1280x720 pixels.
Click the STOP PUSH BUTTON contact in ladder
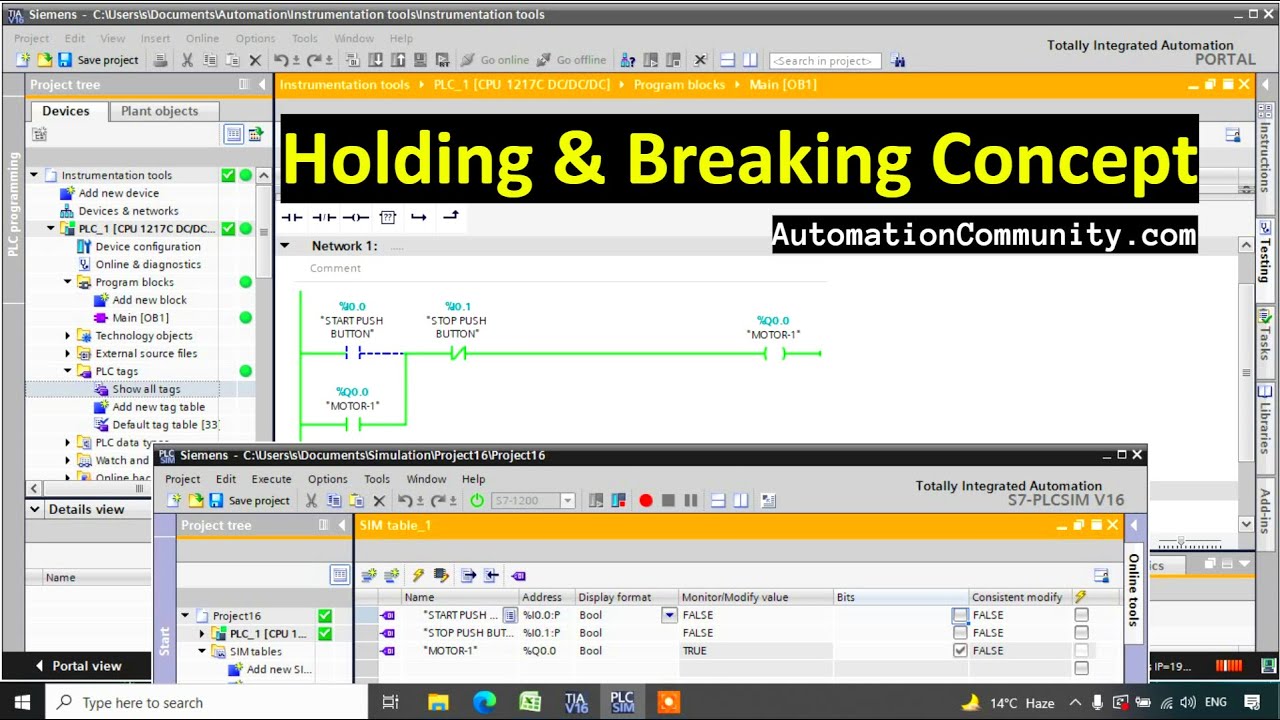coord(457,353)
